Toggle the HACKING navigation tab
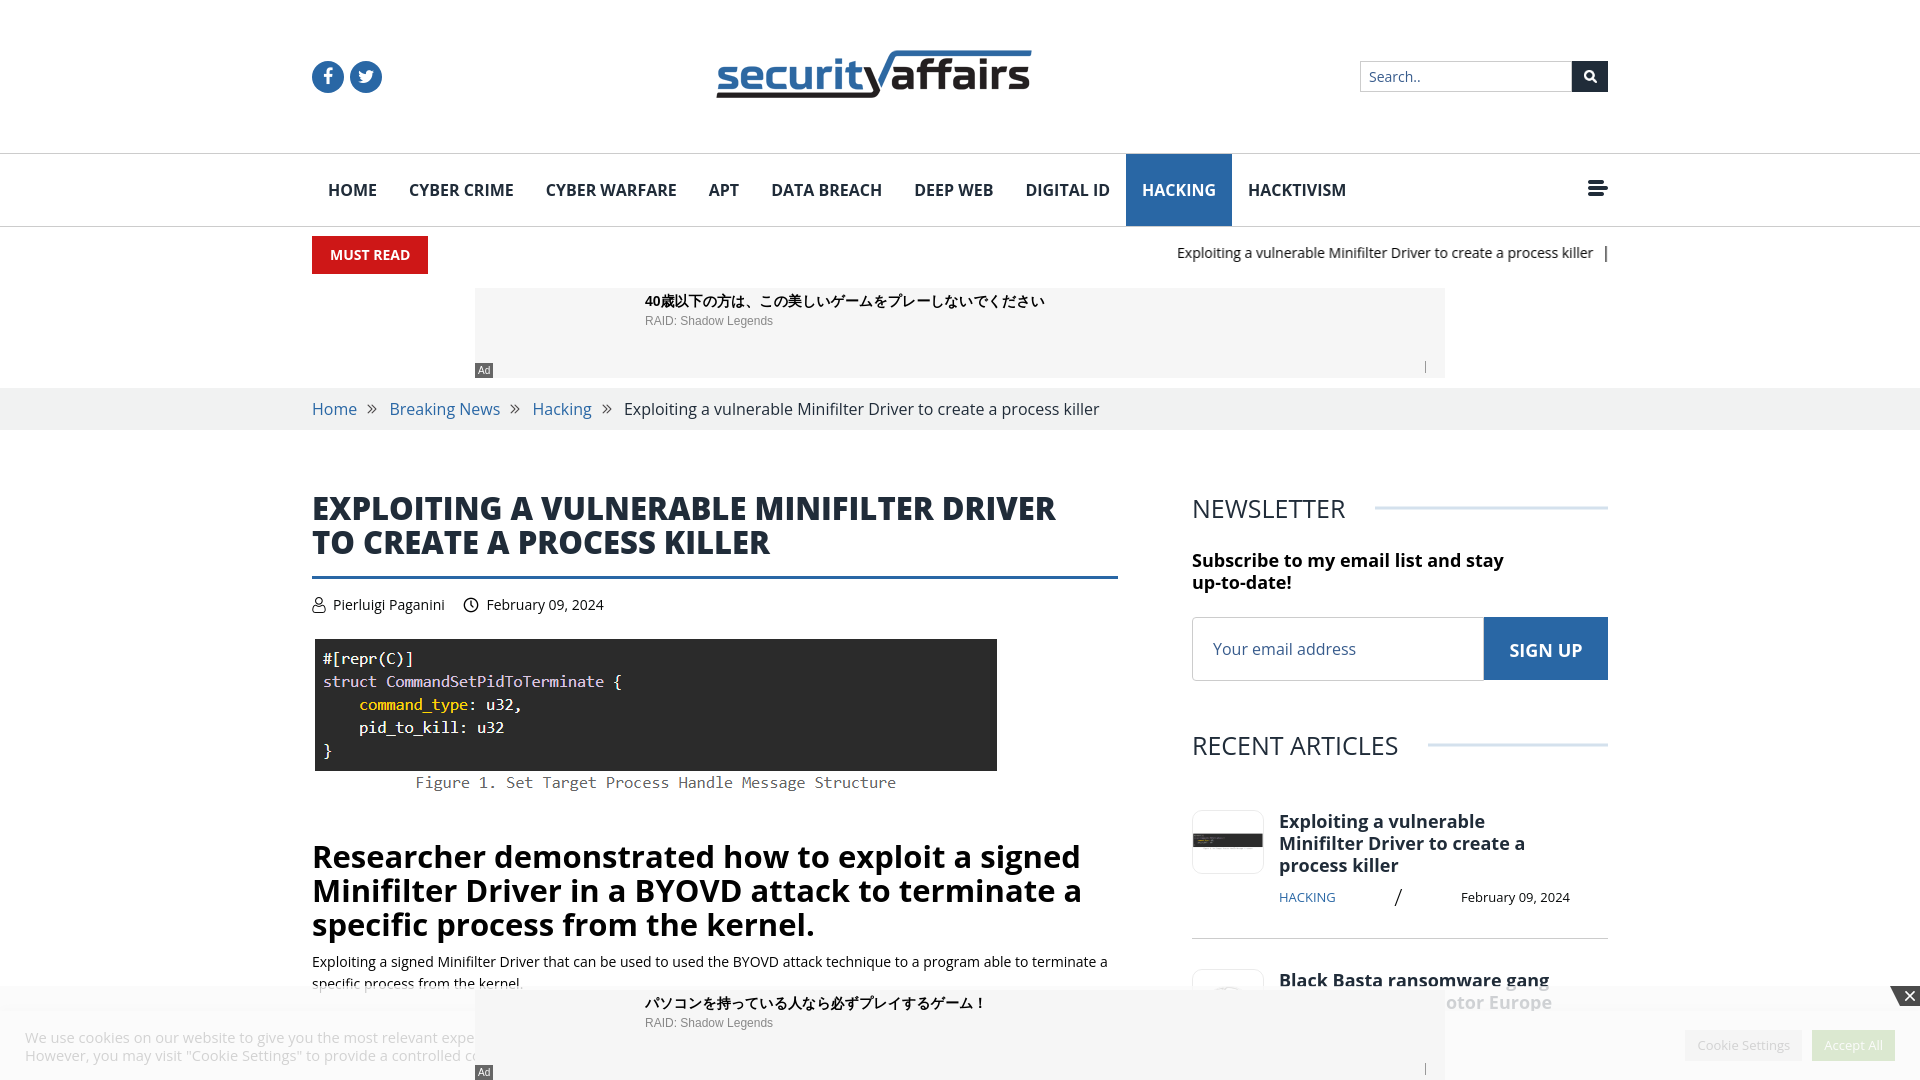 (1178, 189)
